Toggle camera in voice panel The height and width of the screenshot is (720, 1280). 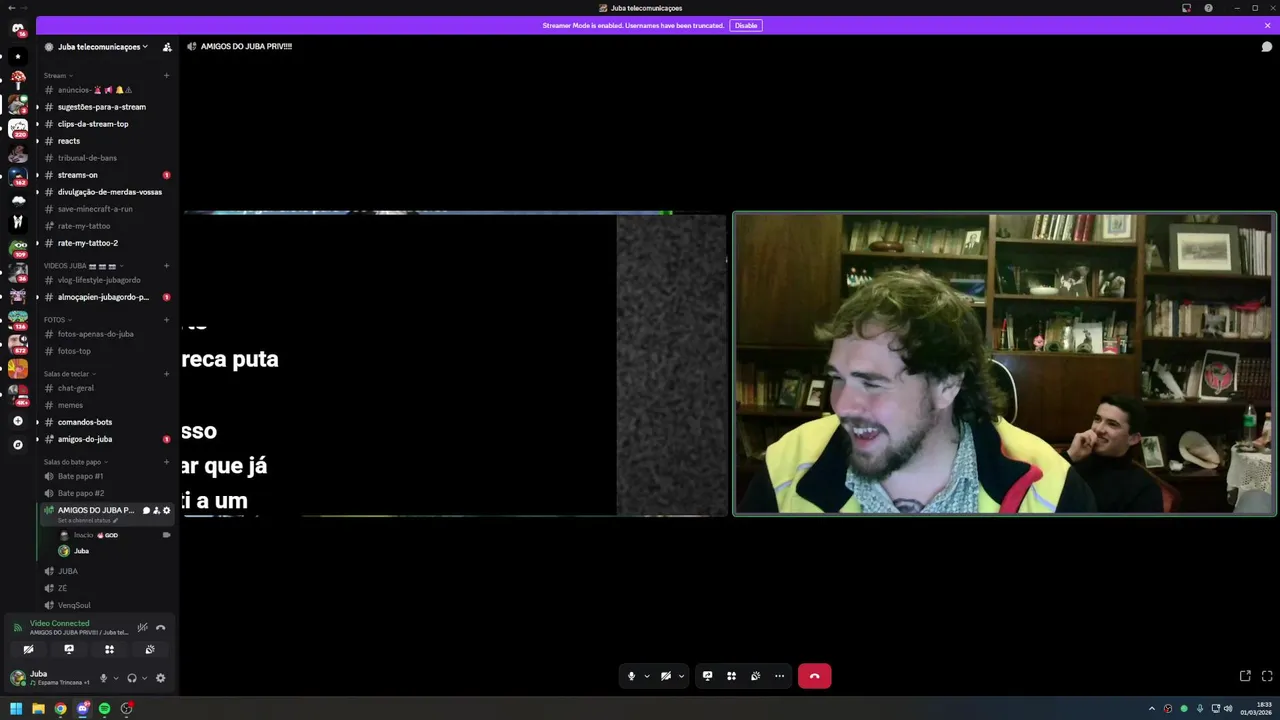28,649
